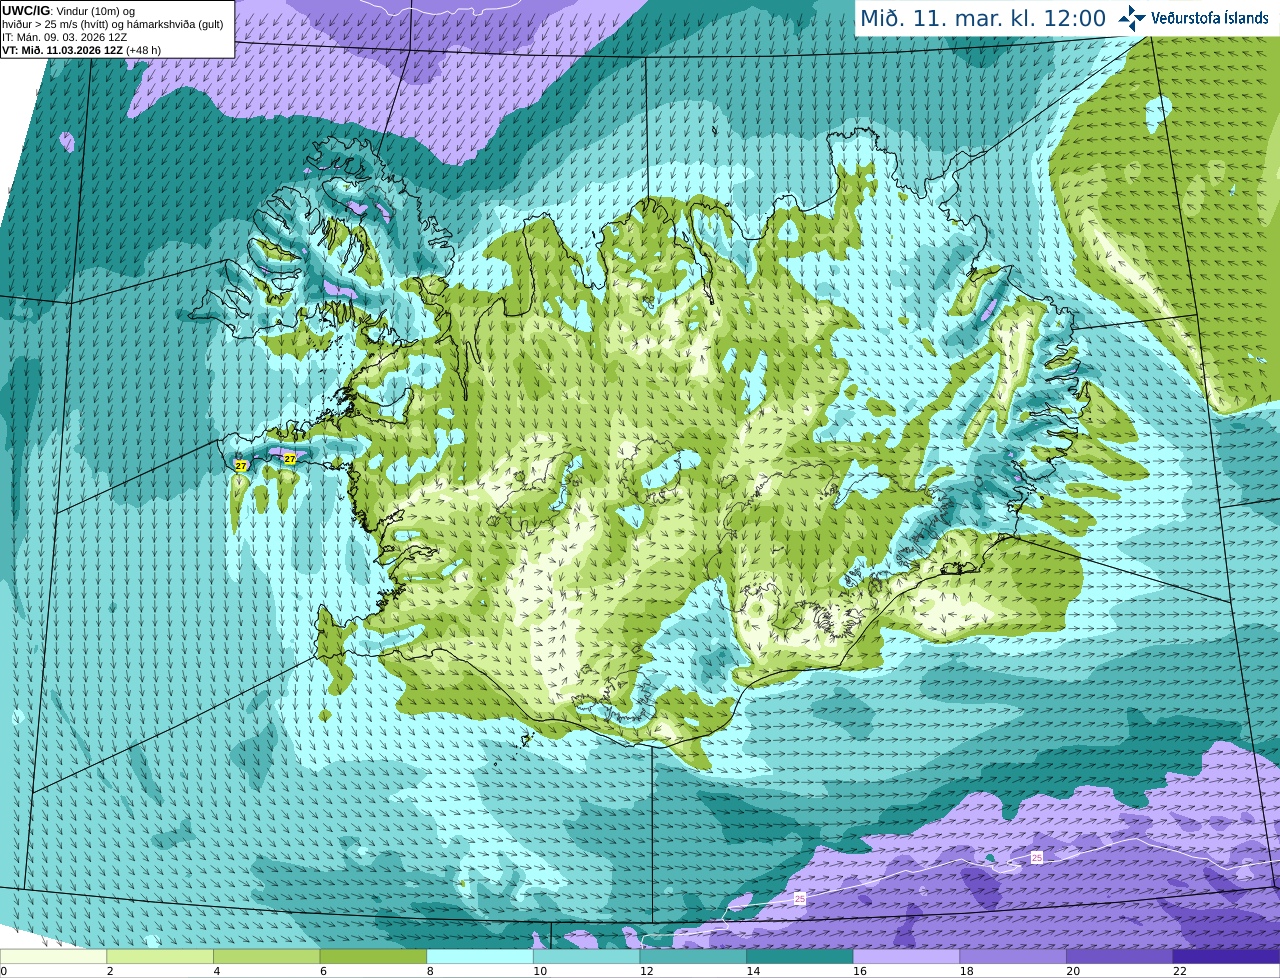The width and height of the screenshot is (1280, 978).
Task: Select the 4–6 m/s legend swatch
Action: (x=267, y=957)
